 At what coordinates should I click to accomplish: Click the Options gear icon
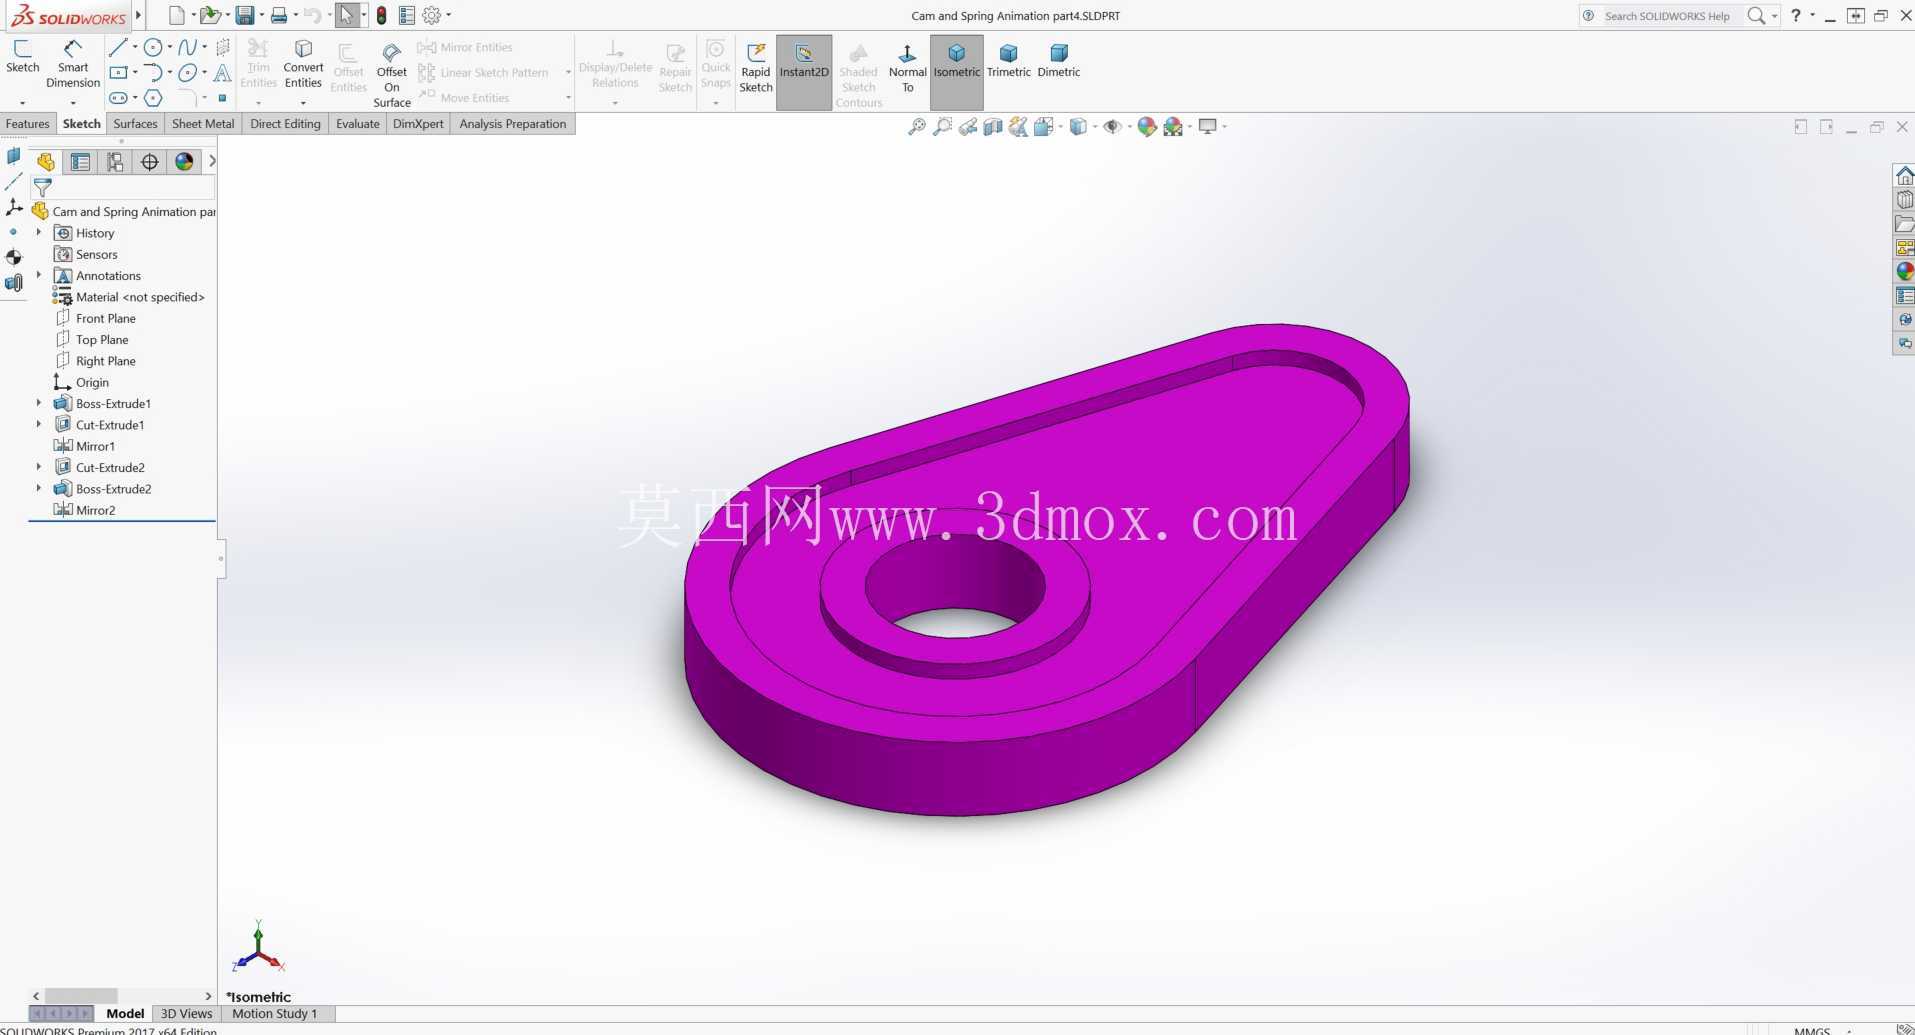tap(432, 15)
